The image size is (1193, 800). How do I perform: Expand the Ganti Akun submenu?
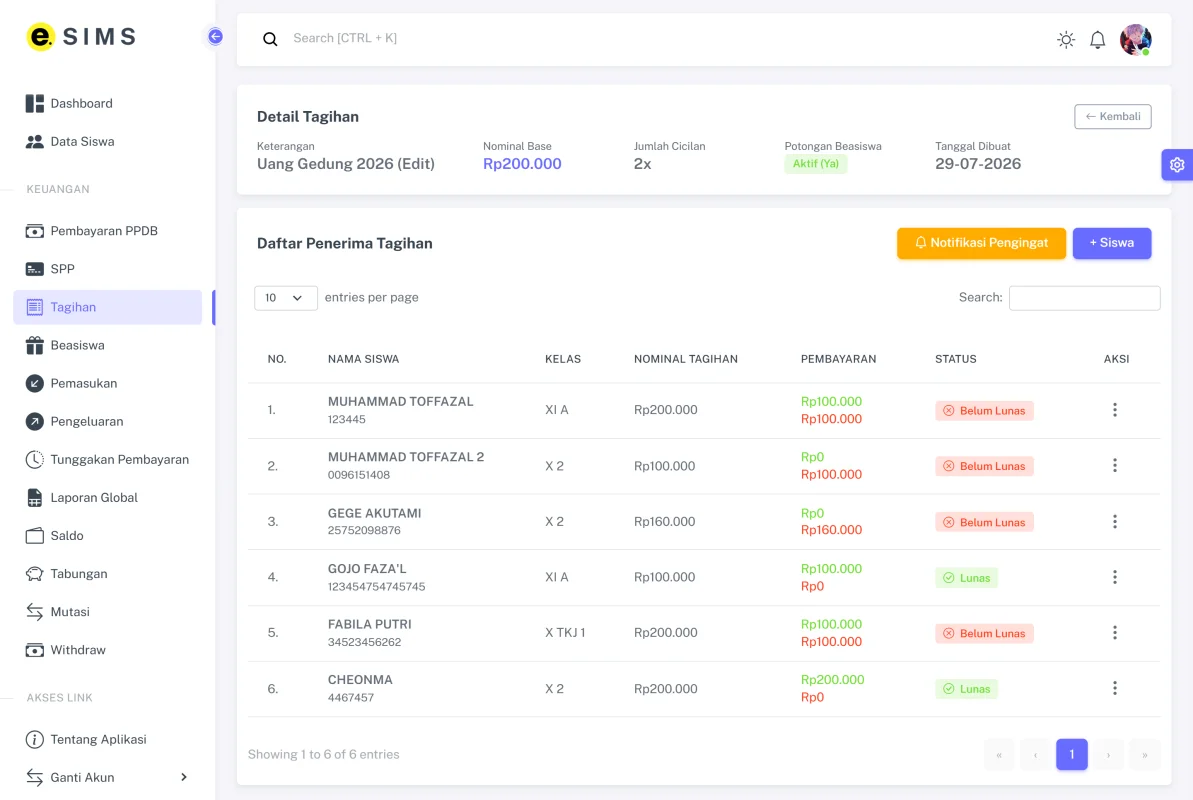(x=108, y=777)
